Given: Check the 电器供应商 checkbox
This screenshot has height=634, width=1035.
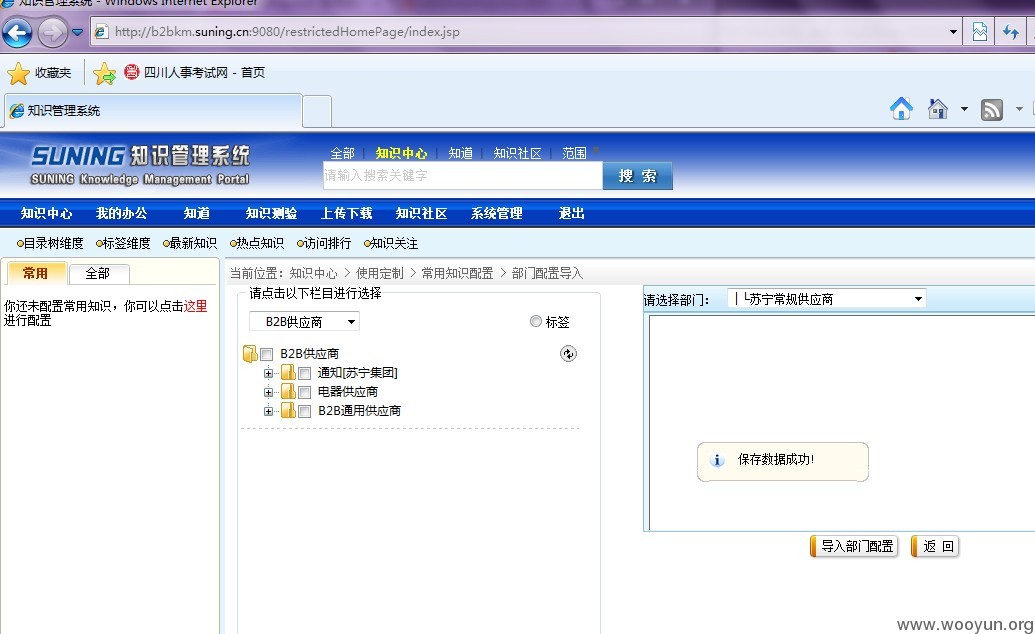Looking at the screenshot, I should point(304,392).
